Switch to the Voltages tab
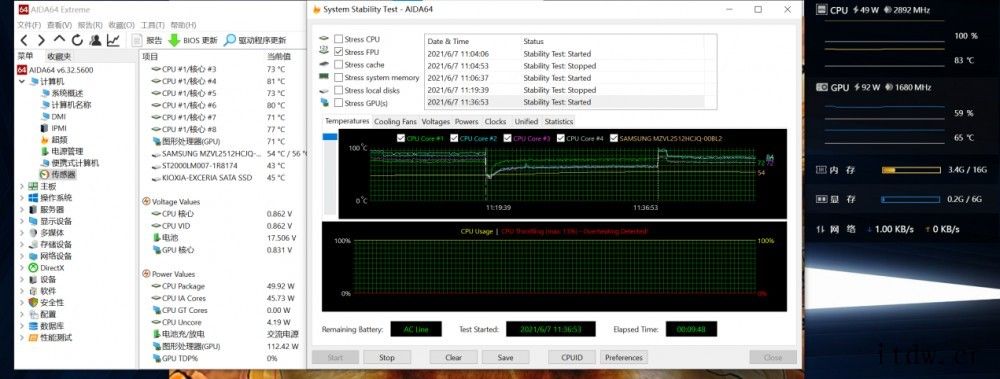This screenshot has width=1000, height=379. [x=436, y=121]
